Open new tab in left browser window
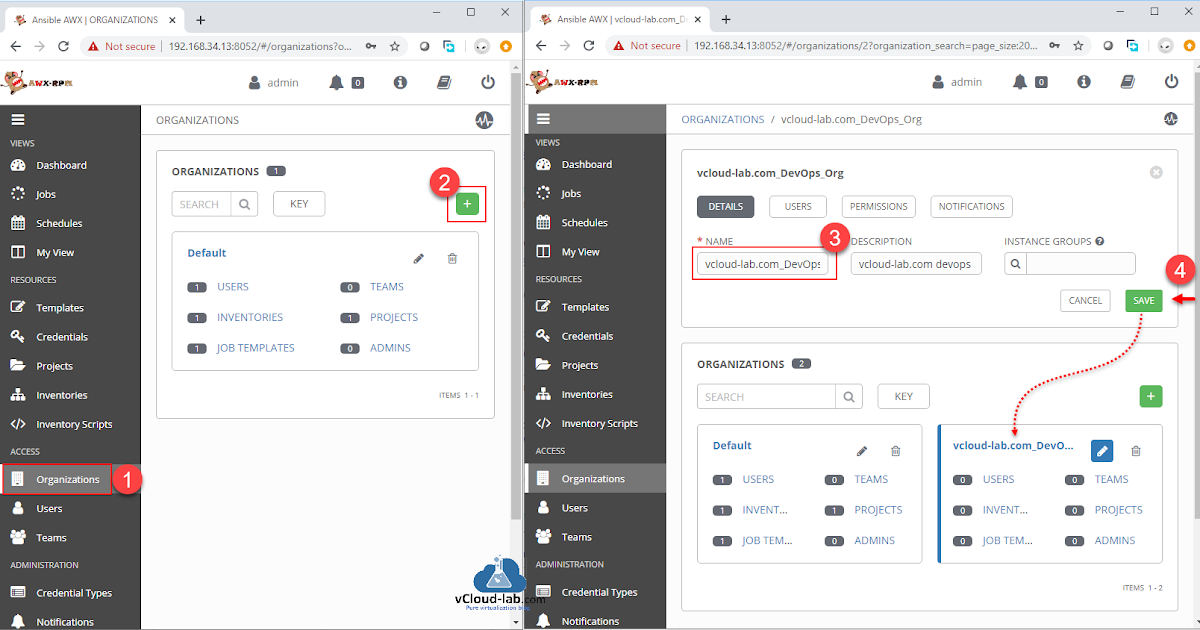The height and width of the screenshot is (630, 1200). pos(200,19)
